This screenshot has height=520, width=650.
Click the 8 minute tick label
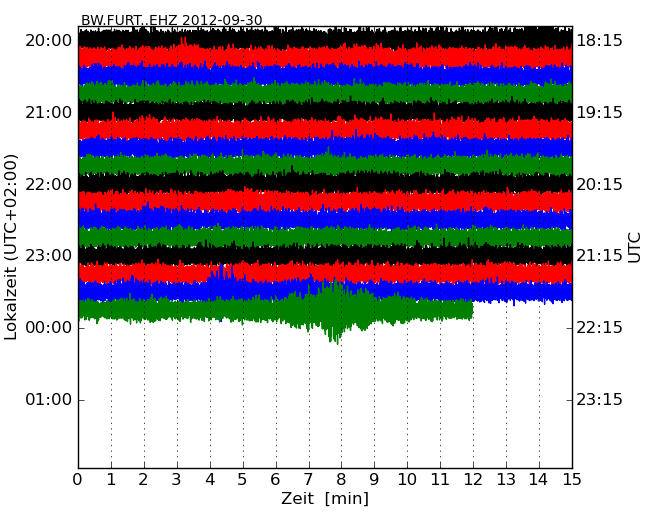point(342,480)
